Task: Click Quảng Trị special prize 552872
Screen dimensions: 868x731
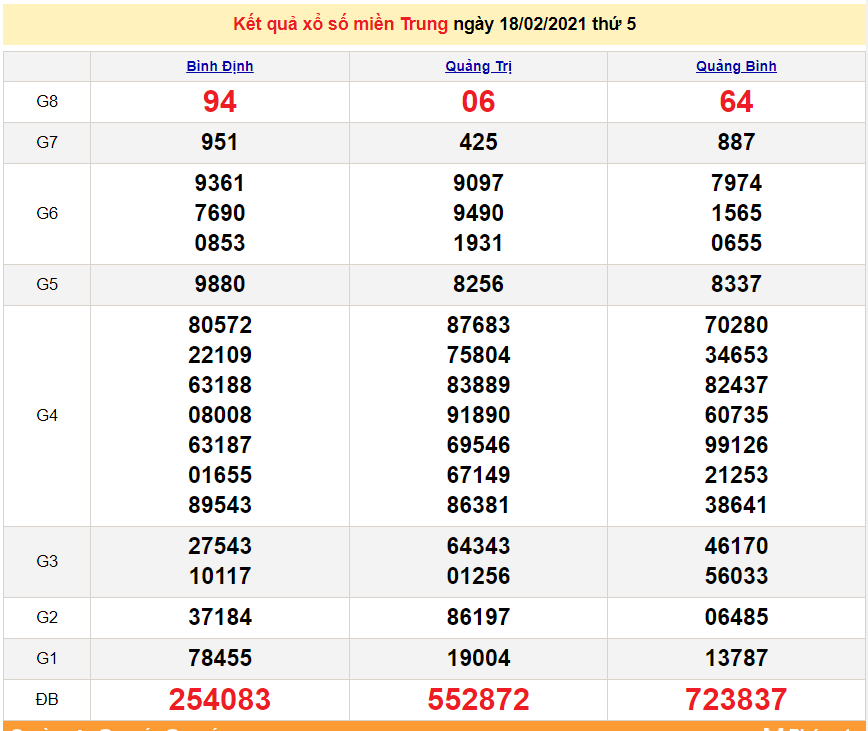Action: 478,699
